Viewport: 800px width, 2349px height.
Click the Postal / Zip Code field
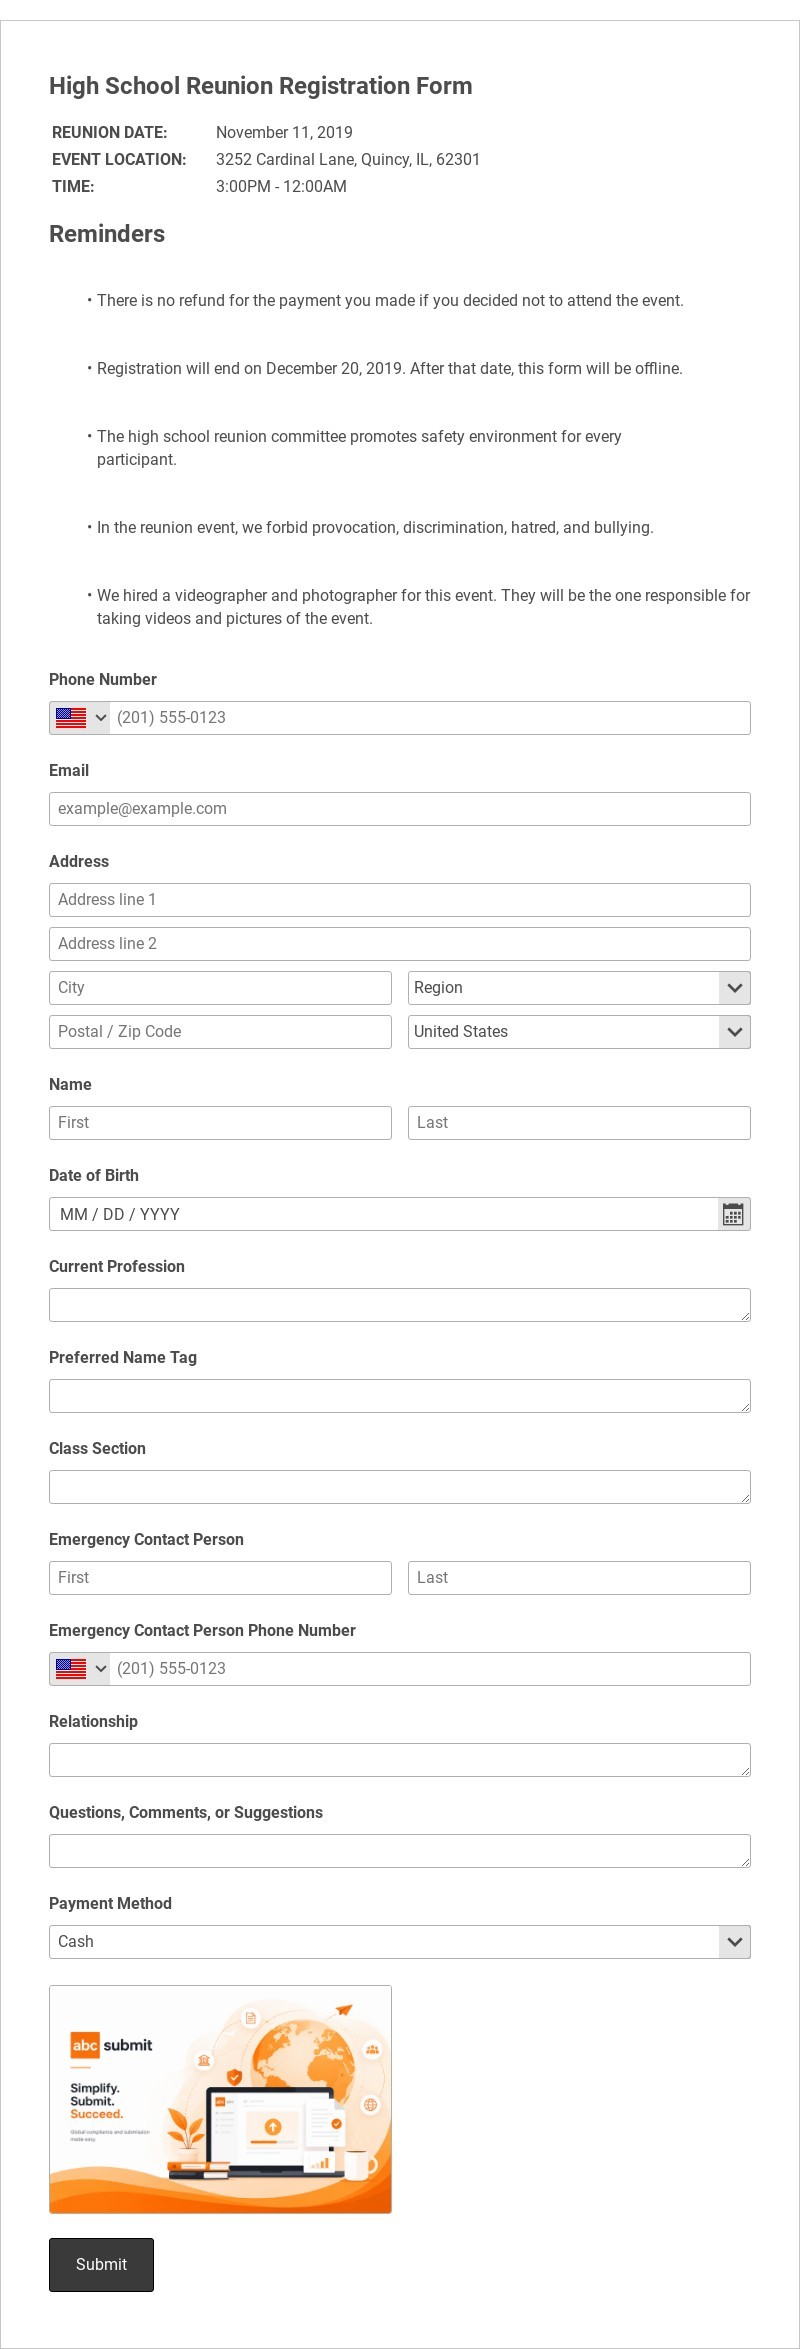click(x=220, y=1032)
